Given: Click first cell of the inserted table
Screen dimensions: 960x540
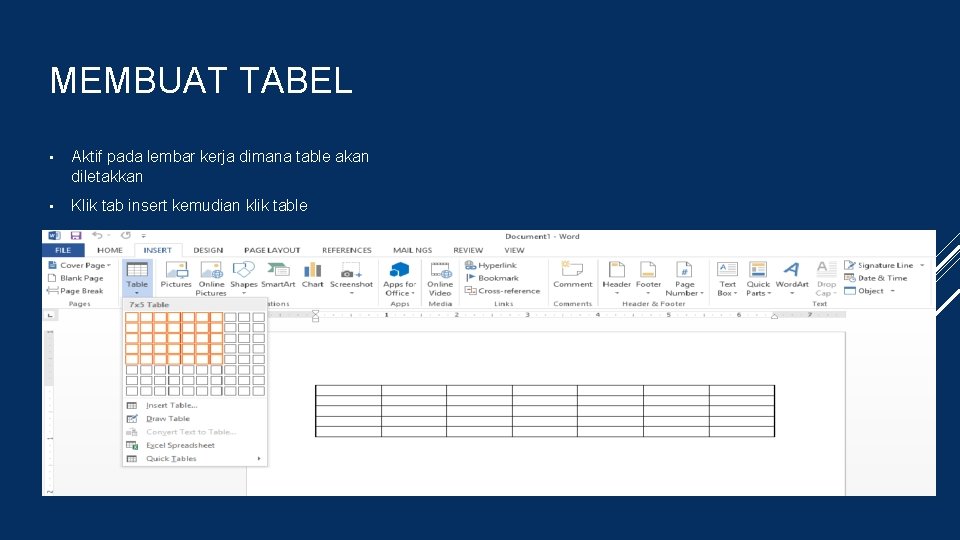Looking at the screenshot, I should point(348,390).
